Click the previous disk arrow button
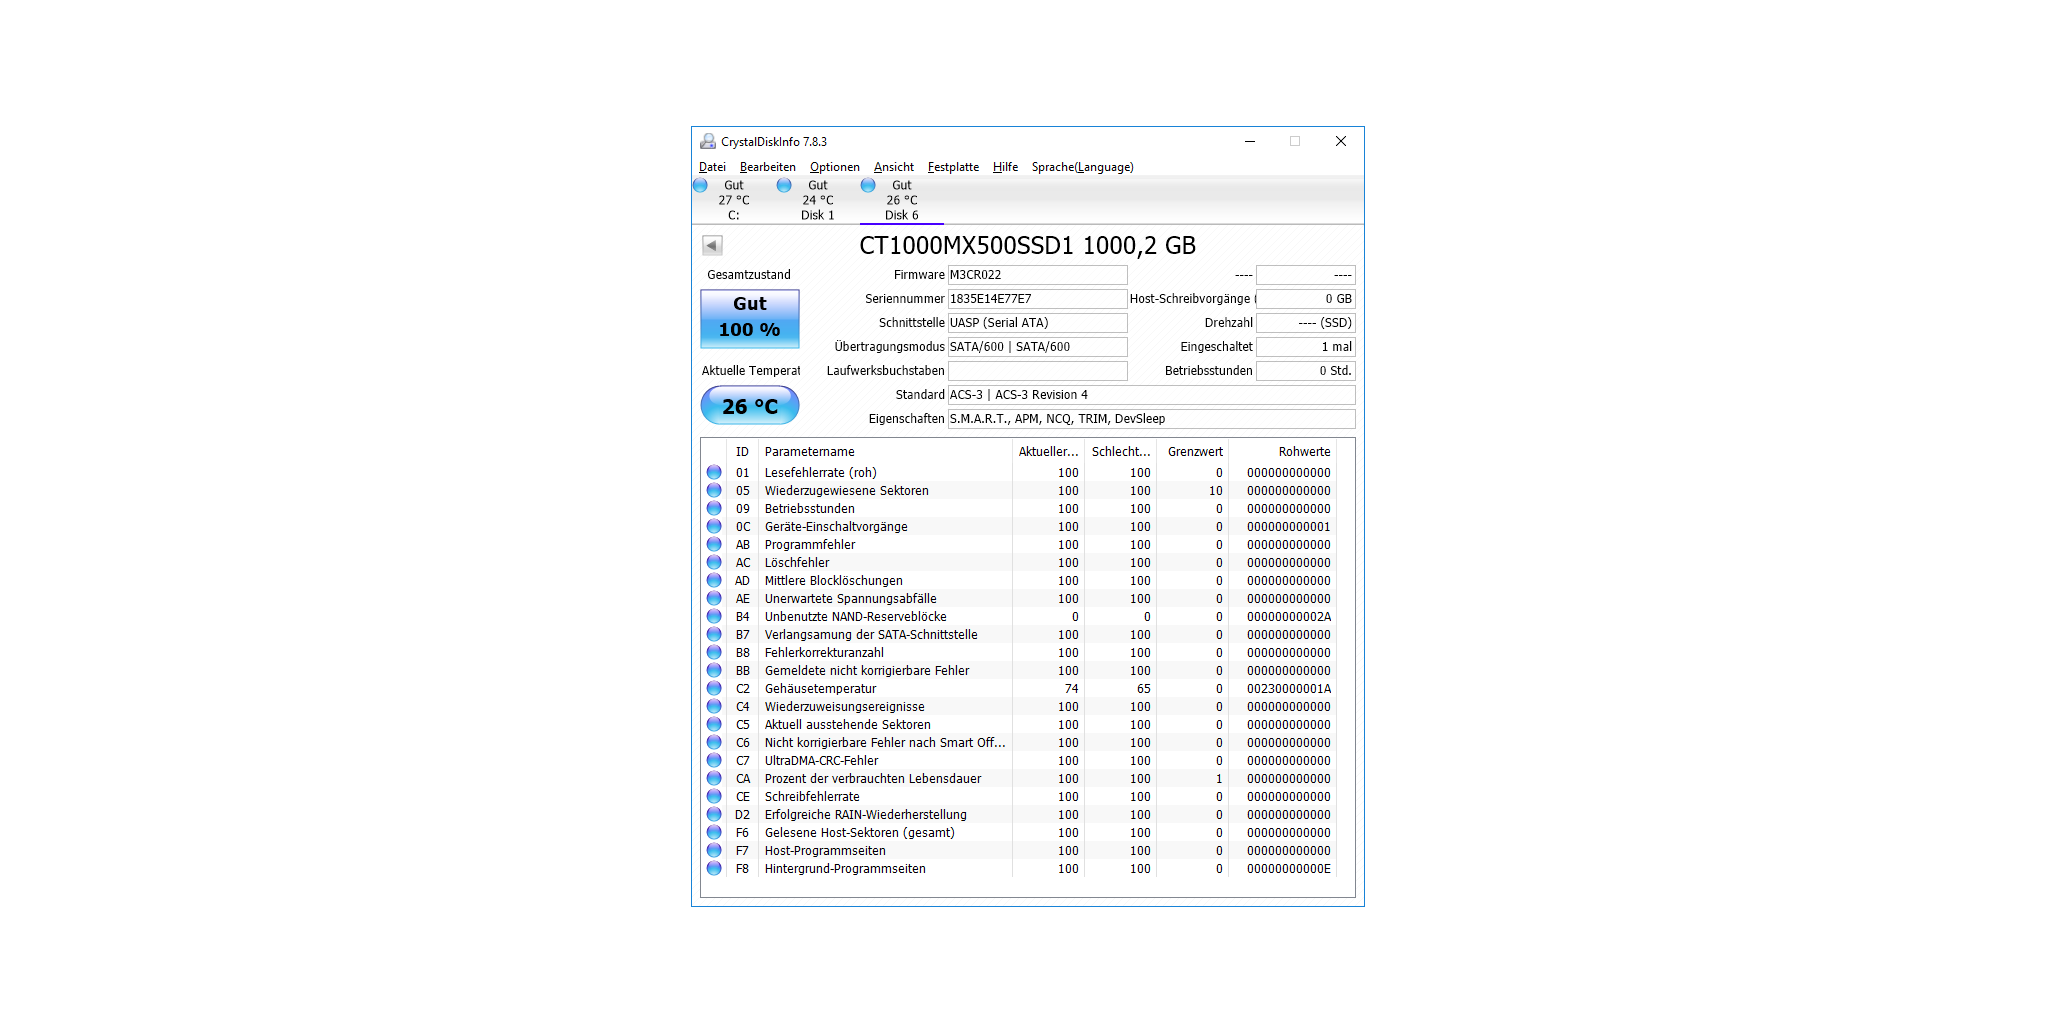This screenshot has width=2056, height=1032. [x=712, y=245]
